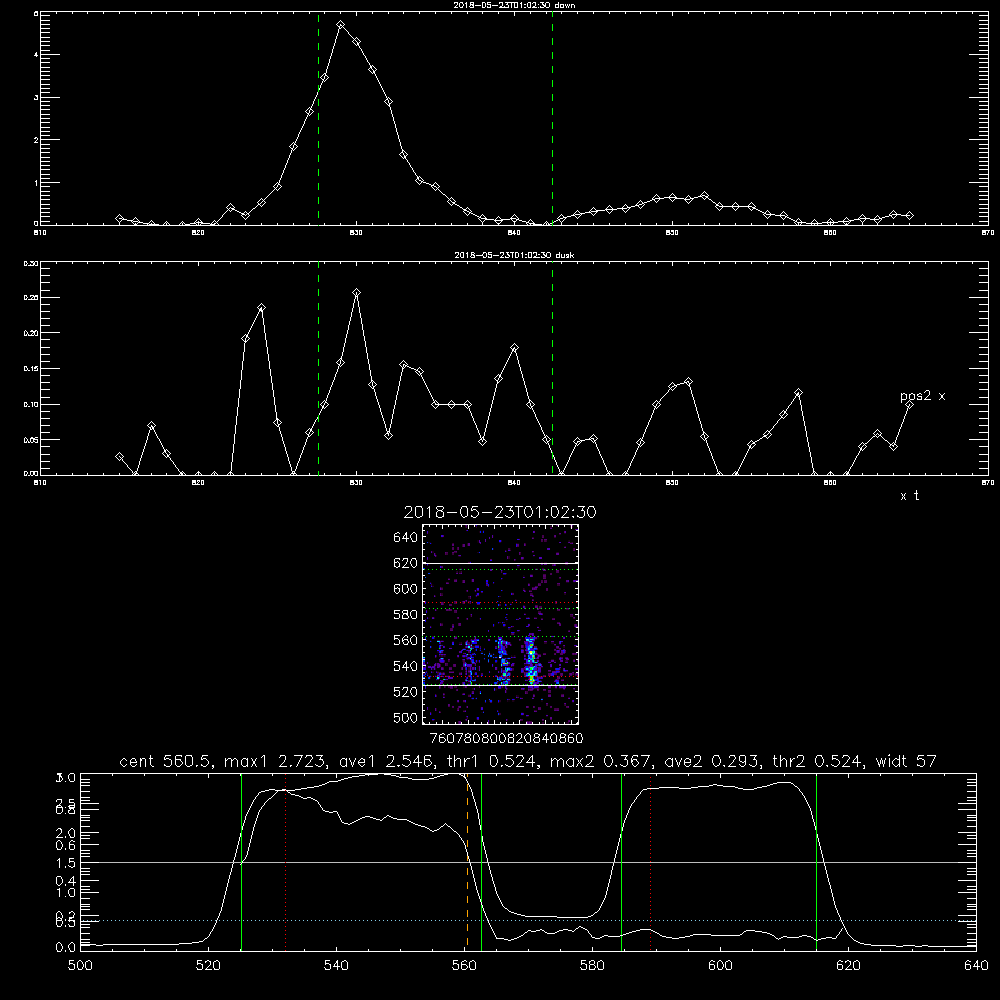Select the 'ave2 0.293' value
The image size is (1000, 1000).
pos(713,761)
